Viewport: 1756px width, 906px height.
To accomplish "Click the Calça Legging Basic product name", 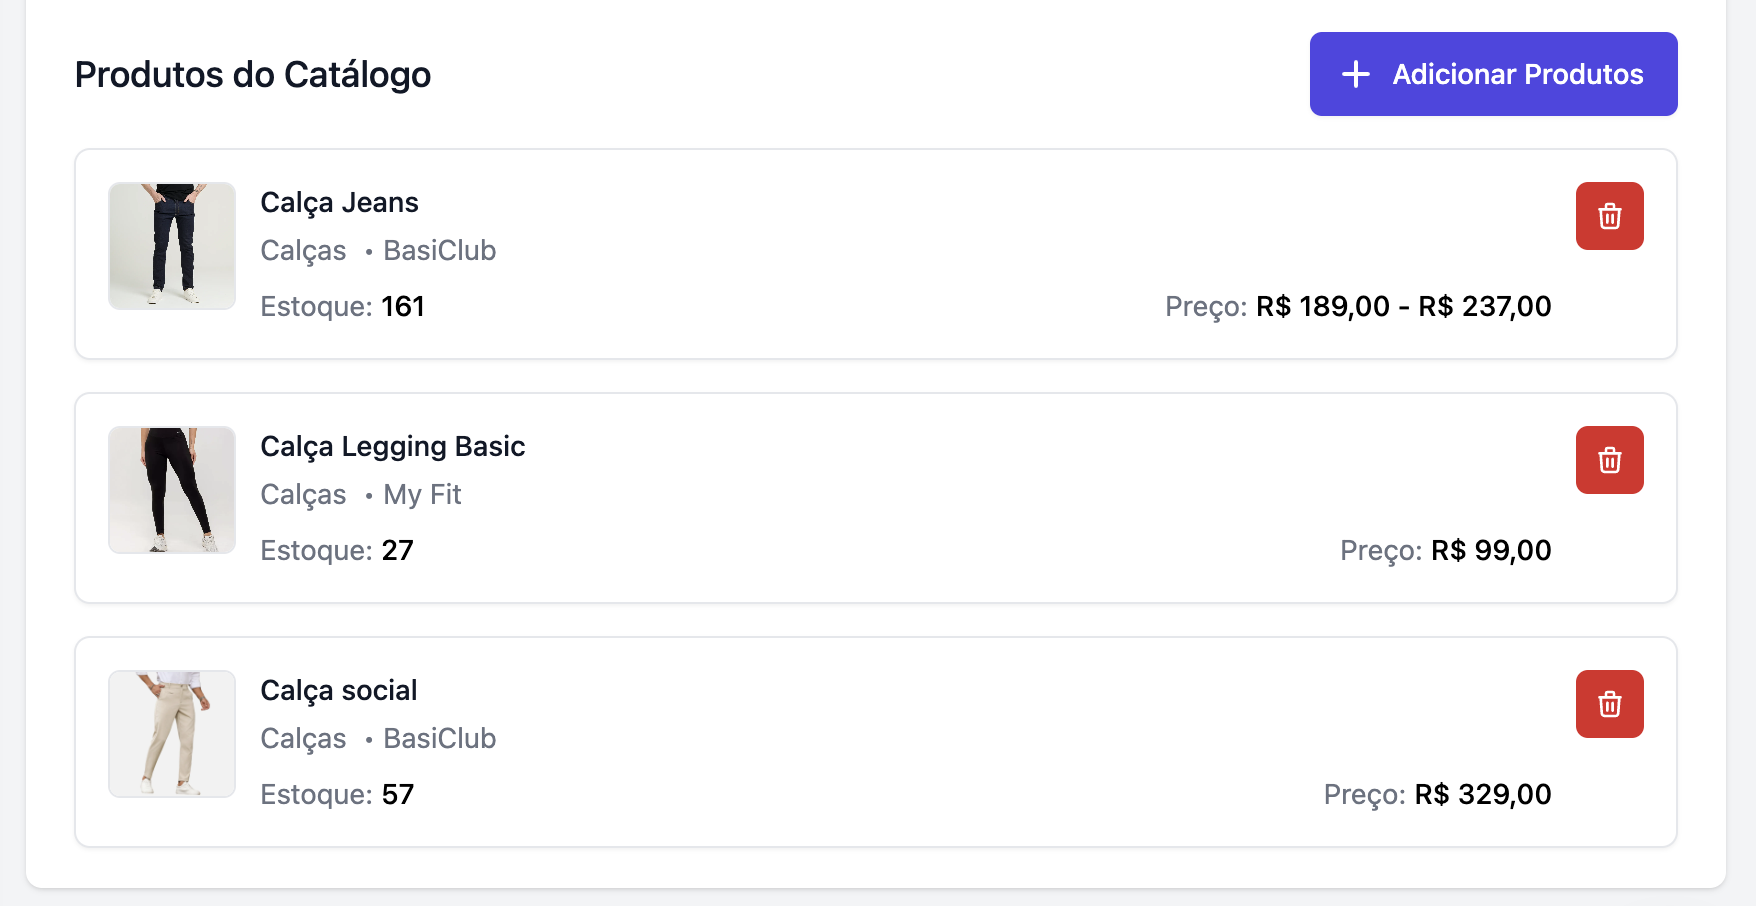I will tap(392, 446).
